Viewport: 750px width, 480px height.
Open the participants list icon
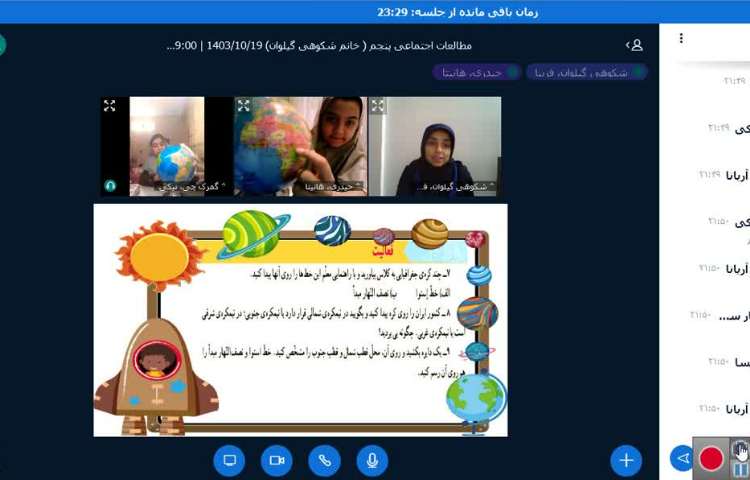(634, 45)
